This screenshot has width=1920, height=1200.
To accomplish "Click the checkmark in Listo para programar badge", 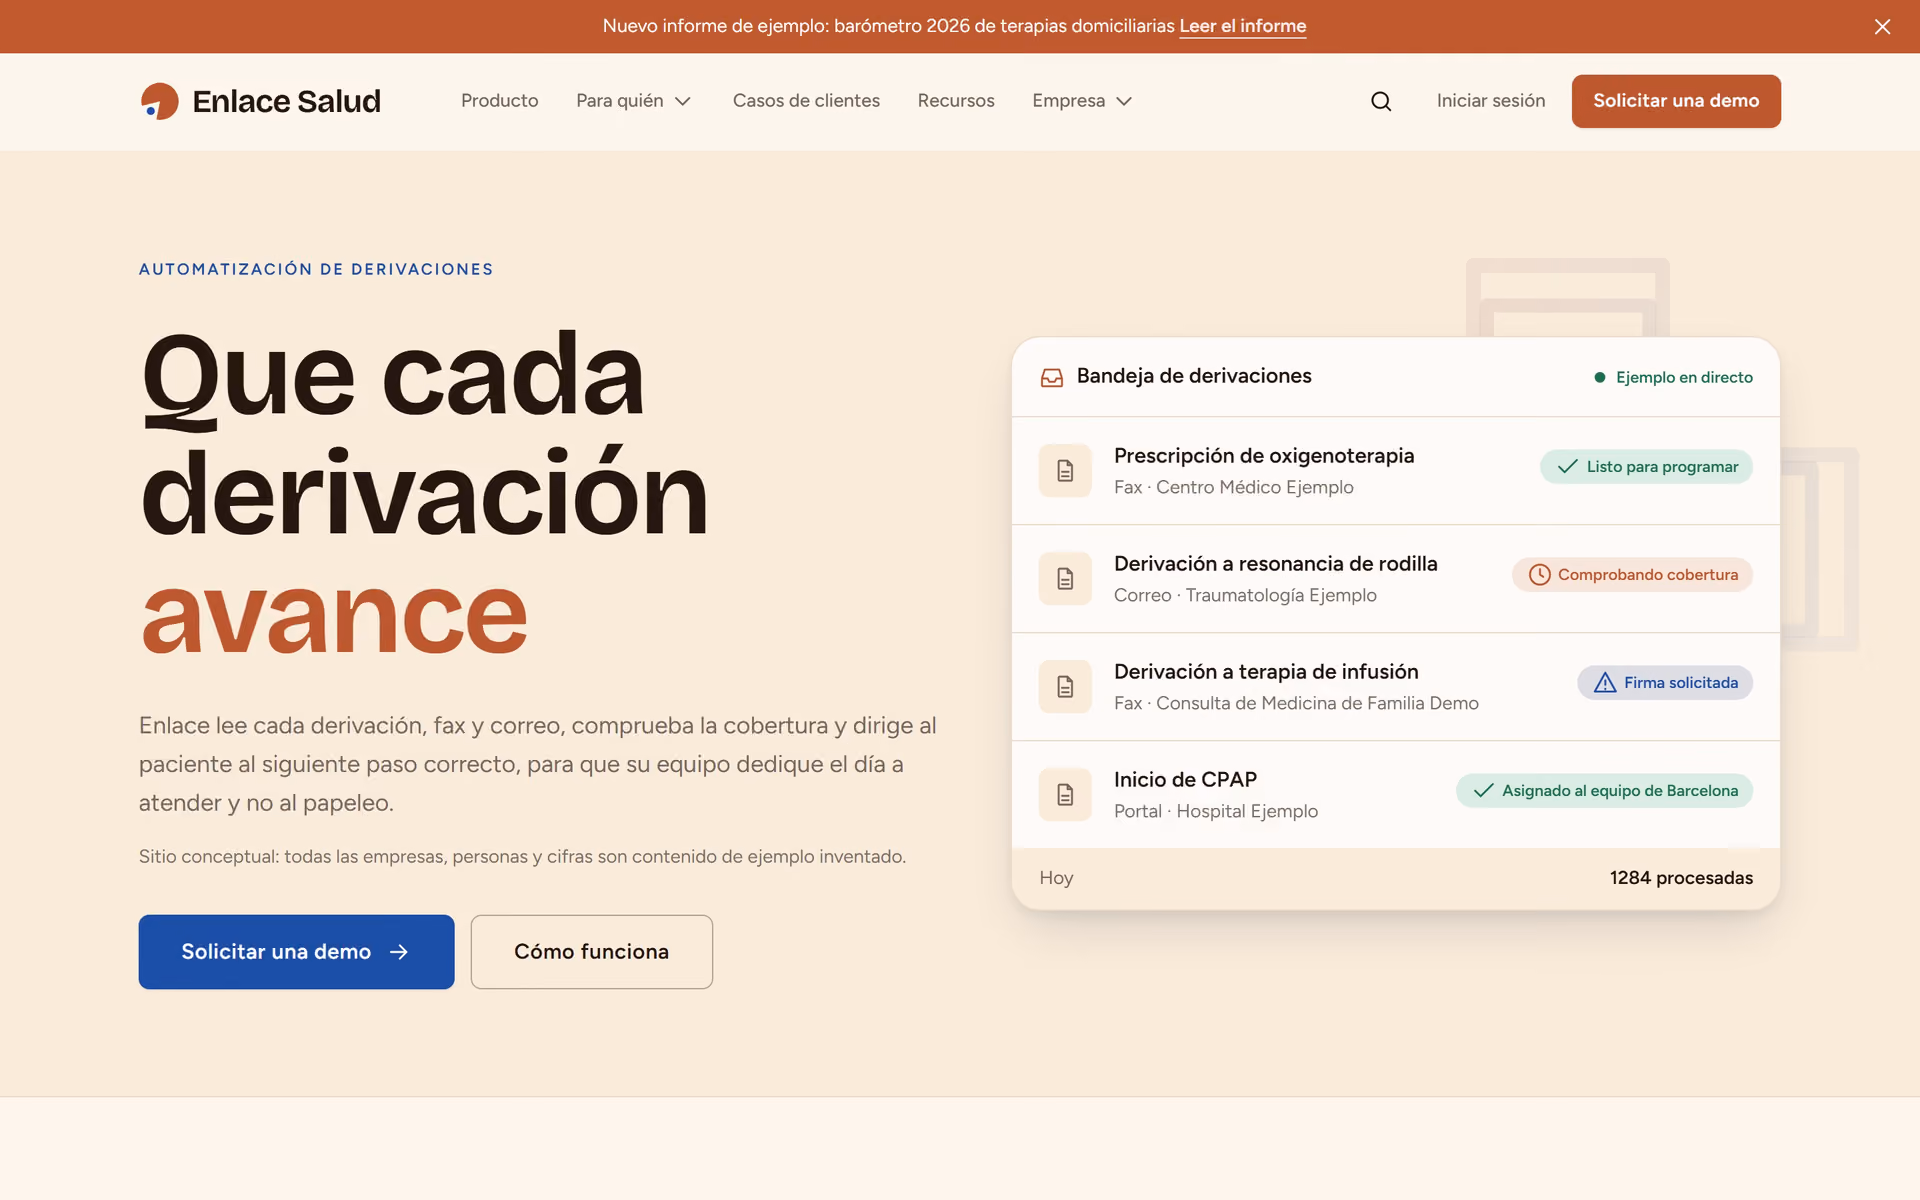I will [x=1567, y=467].
